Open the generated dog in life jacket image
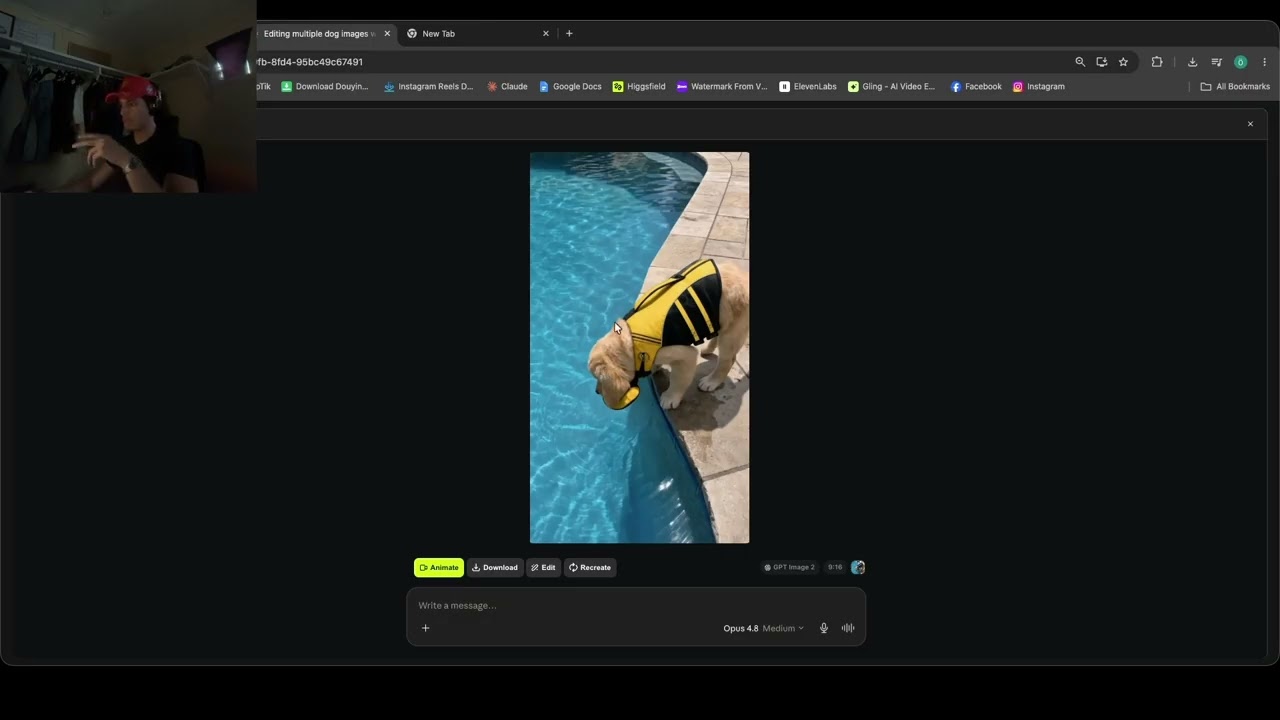 coord(639,347)
